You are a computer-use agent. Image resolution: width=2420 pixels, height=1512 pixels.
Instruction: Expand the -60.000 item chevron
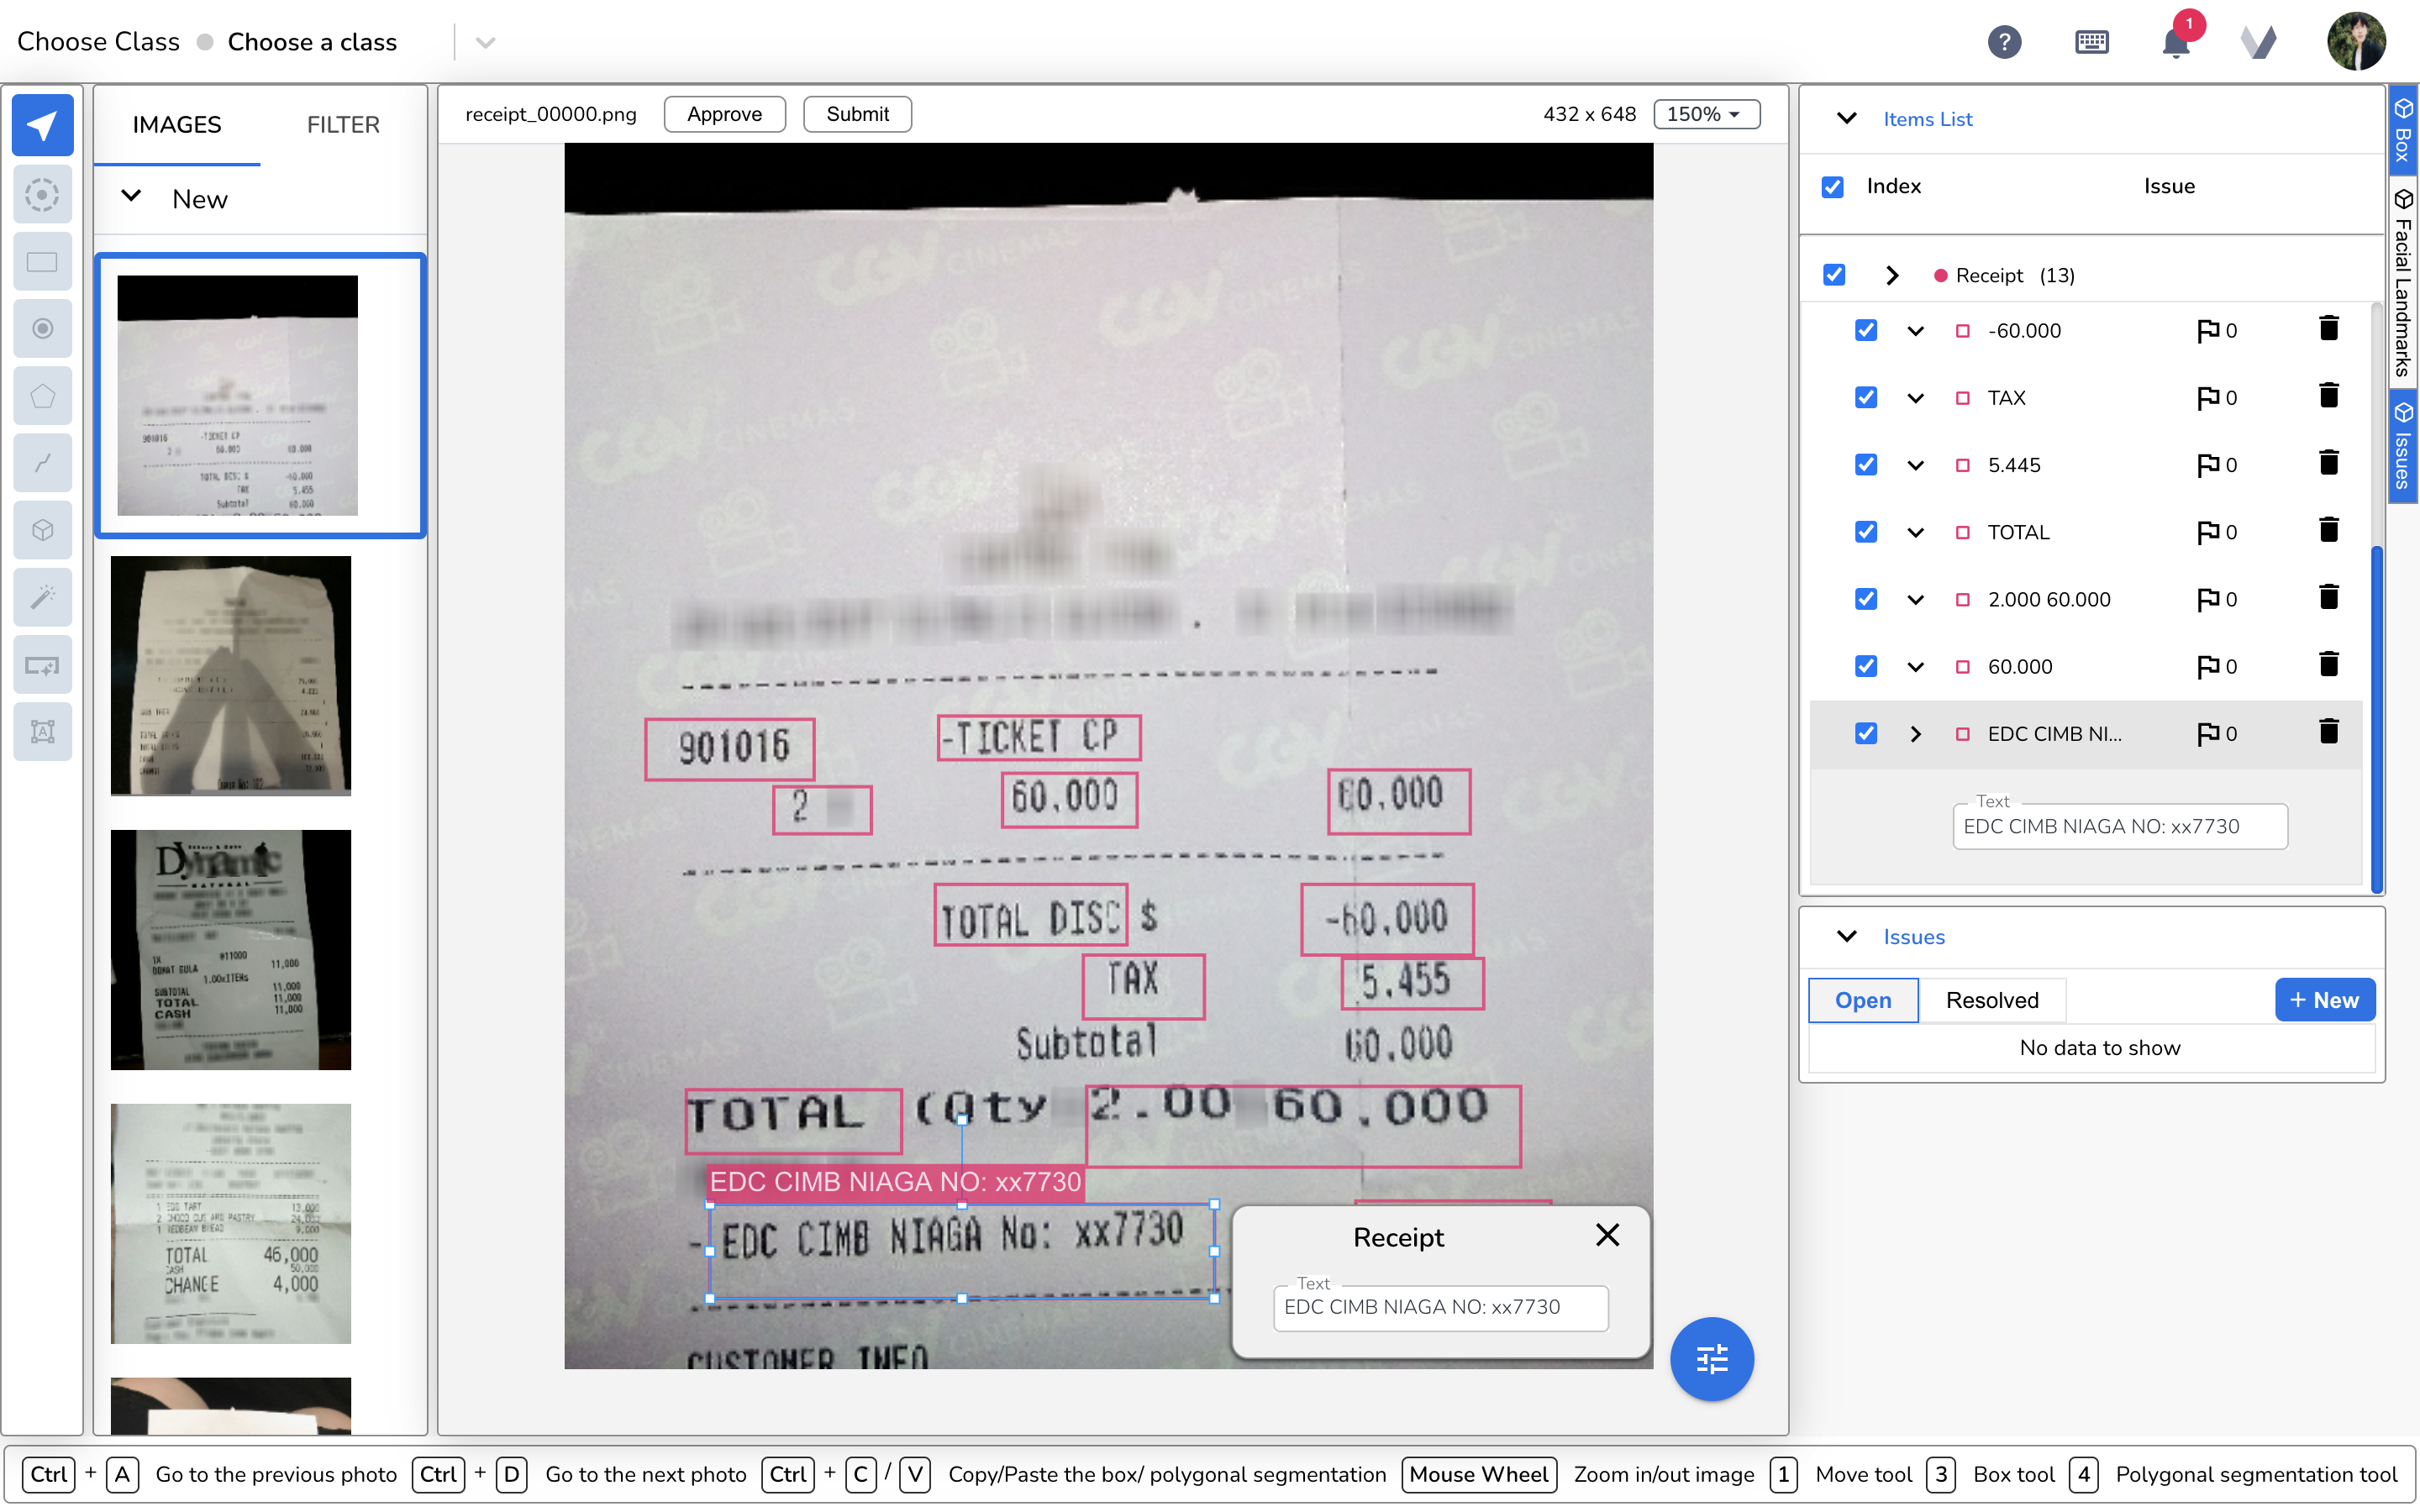pyautogui.click(x=1915, y=331)
